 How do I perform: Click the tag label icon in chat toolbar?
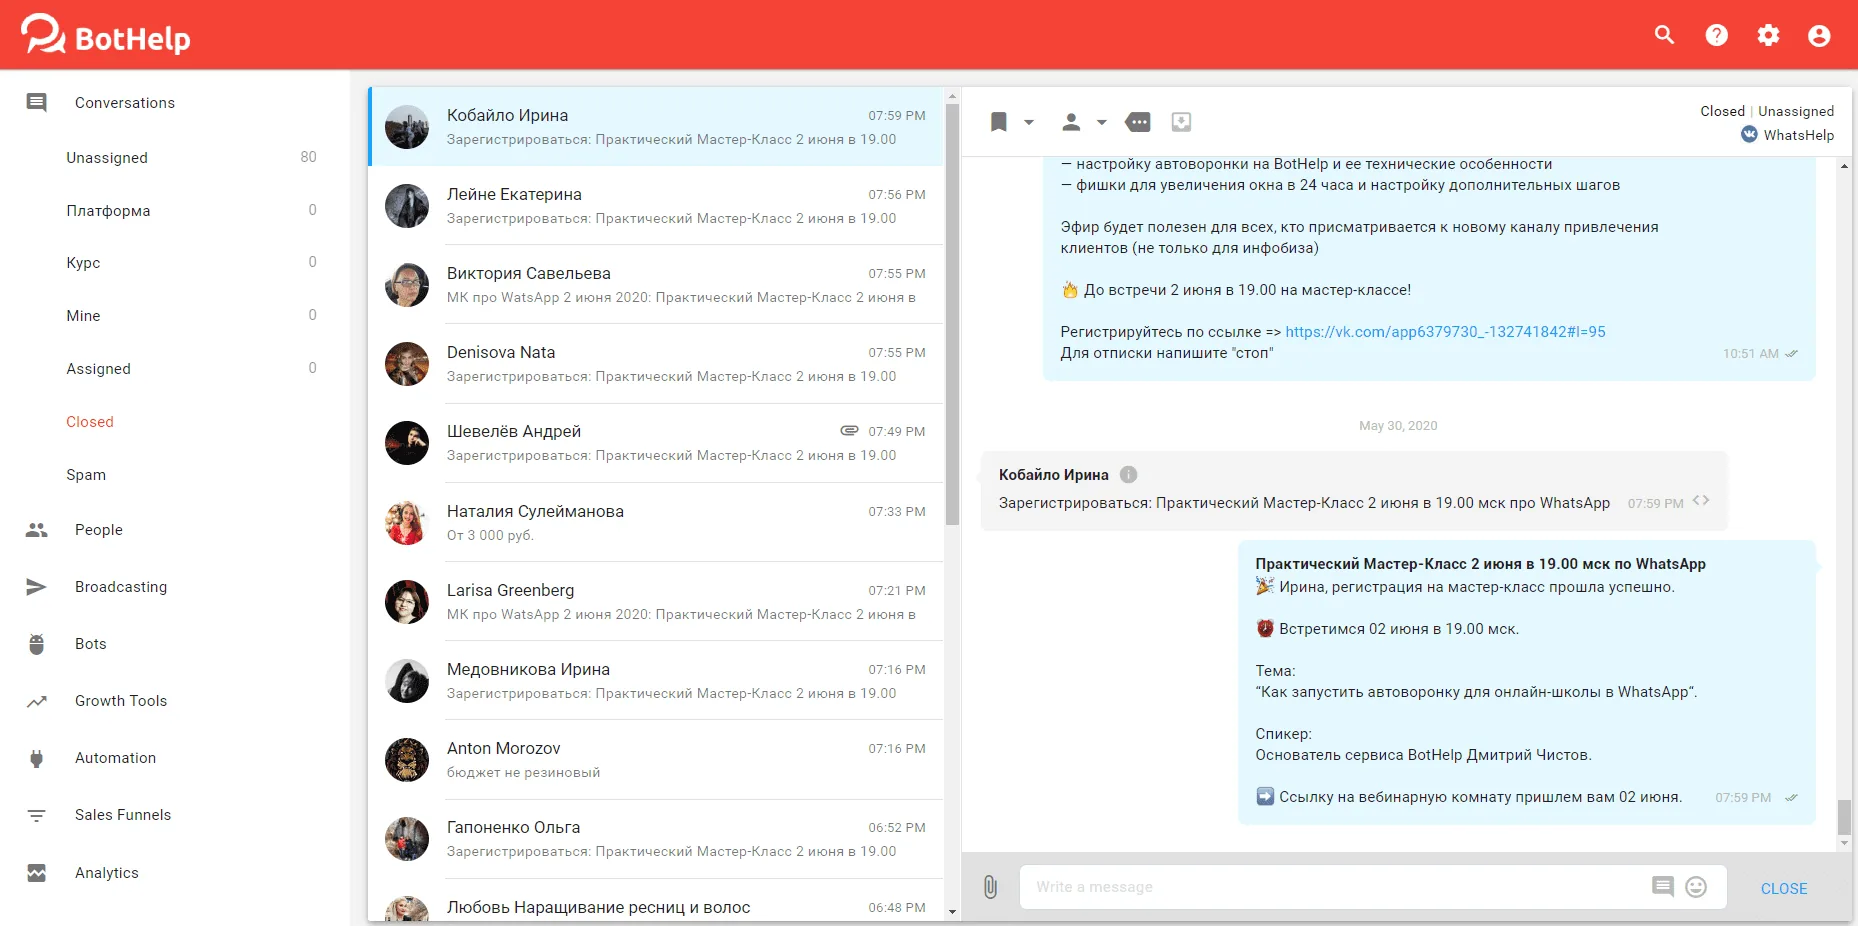click(1138, 122)
